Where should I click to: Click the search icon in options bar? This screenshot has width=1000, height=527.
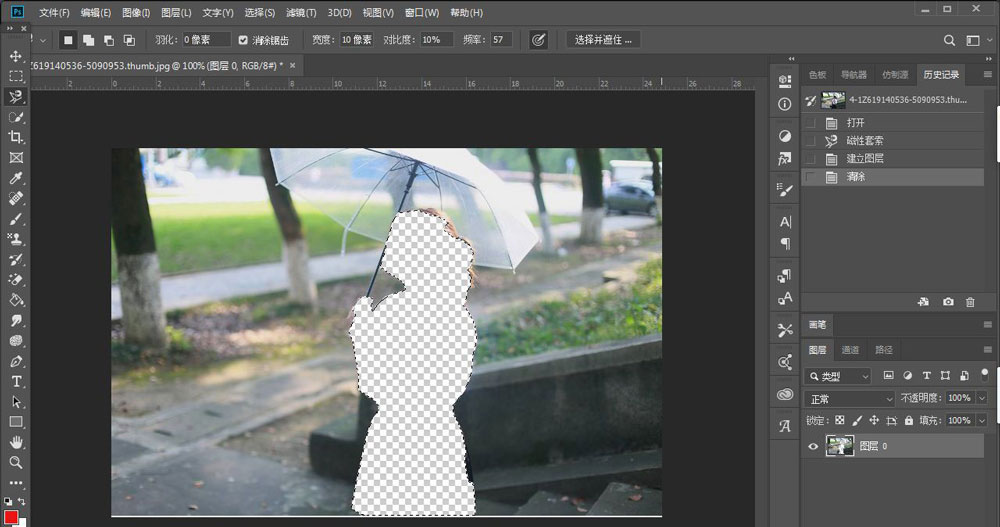[x=950, y=40]
